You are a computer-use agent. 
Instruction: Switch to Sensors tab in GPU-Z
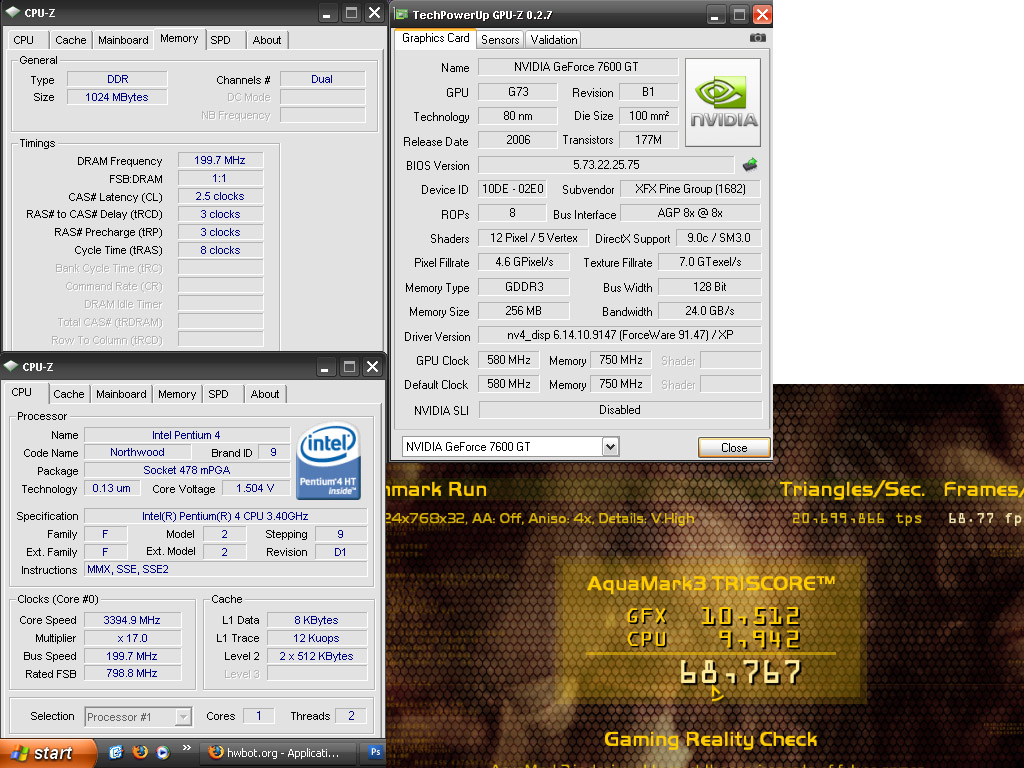[500, 40]
